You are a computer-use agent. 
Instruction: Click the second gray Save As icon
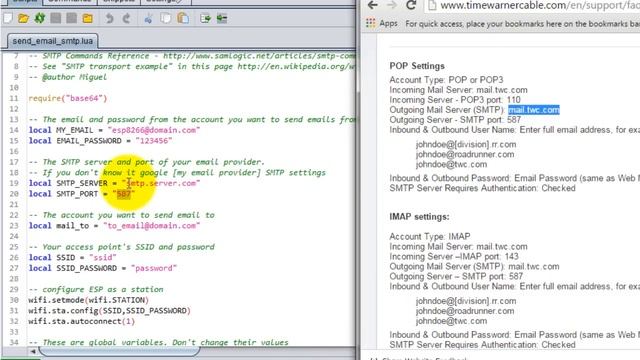click(71, 18)
